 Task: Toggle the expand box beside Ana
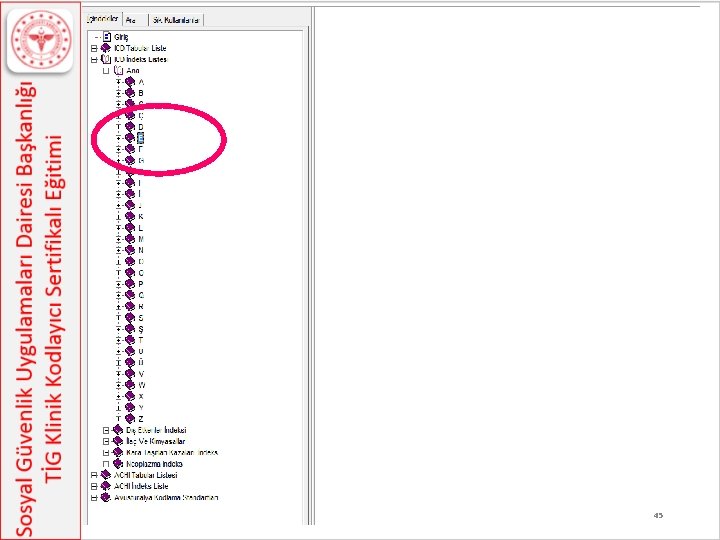pyautogui.click(x=106, y=71)
